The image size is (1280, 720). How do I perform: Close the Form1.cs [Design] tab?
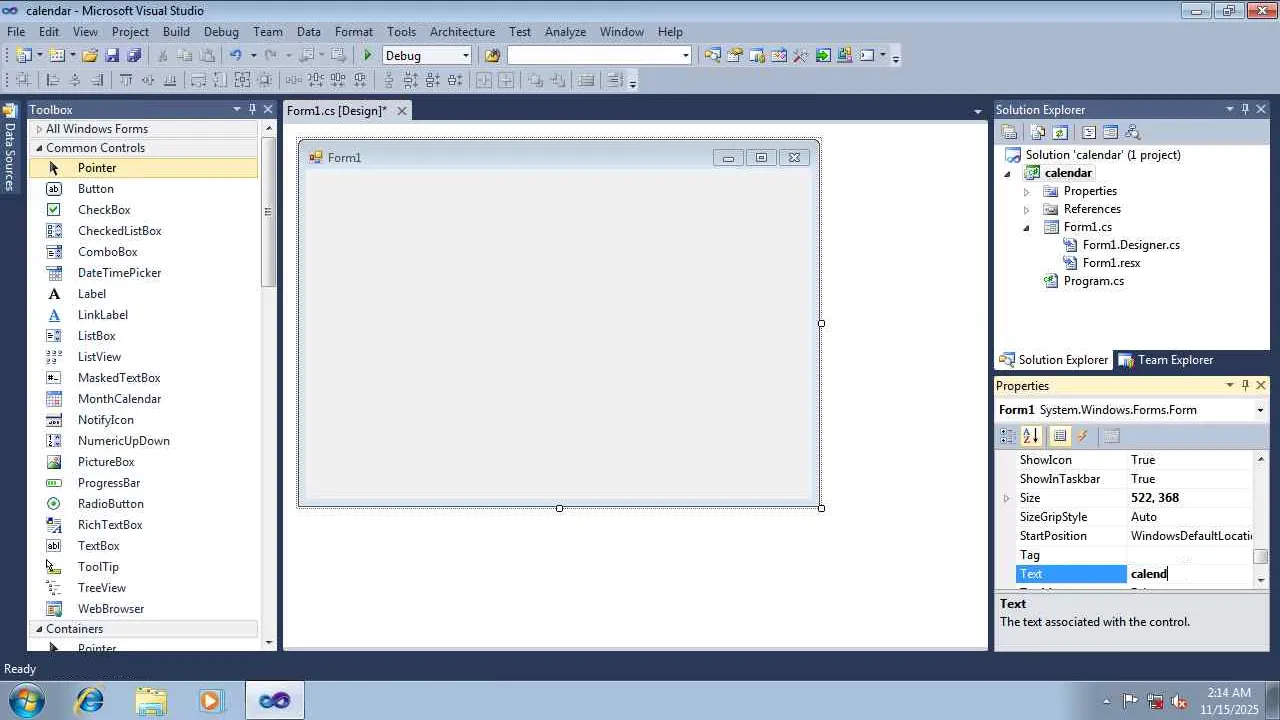(x=402, y=111)
